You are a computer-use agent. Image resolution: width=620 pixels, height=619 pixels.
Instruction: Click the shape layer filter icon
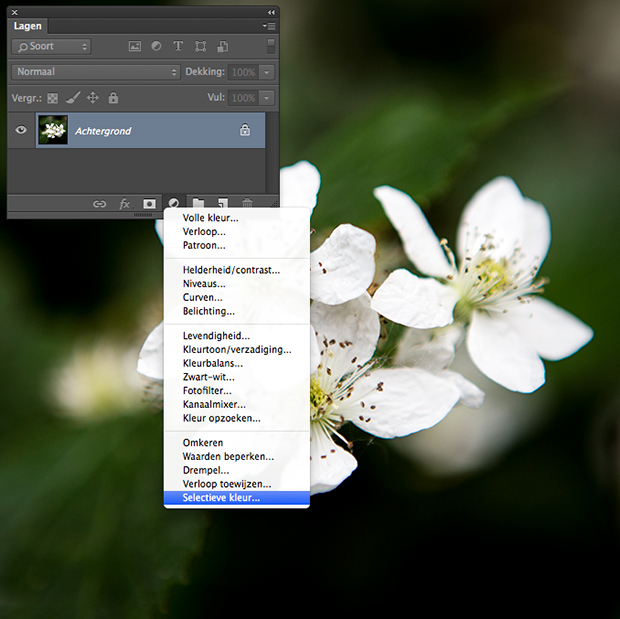click(x=200, y=46)
